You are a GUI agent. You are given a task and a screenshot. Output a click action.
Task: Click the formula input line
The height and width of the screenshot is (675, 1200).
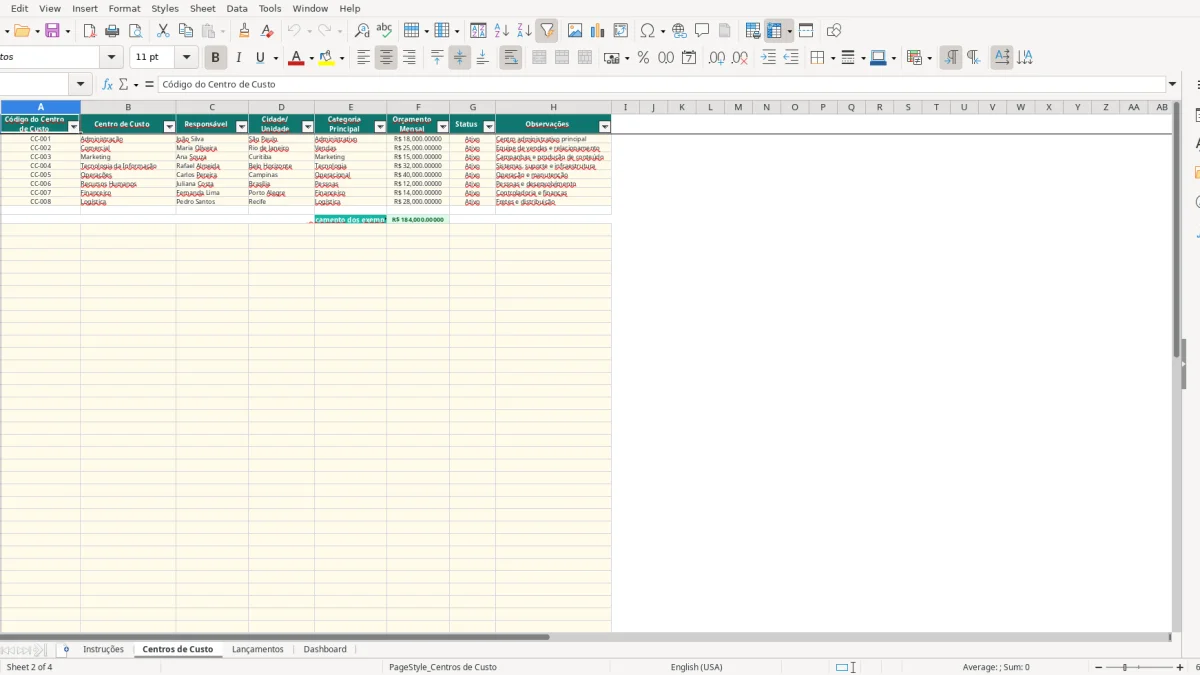point(662,85)
